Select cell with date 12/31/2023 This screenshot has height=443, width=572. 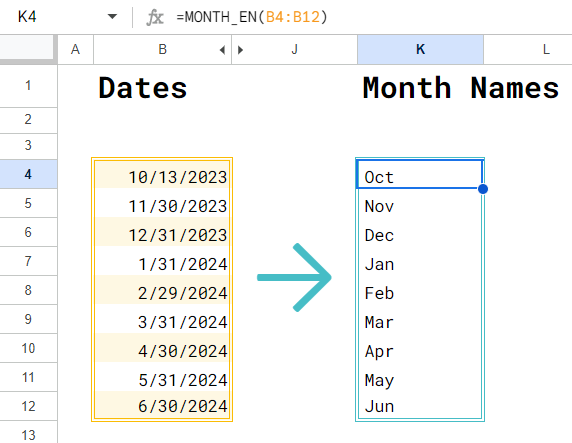[x=162, y=232]
